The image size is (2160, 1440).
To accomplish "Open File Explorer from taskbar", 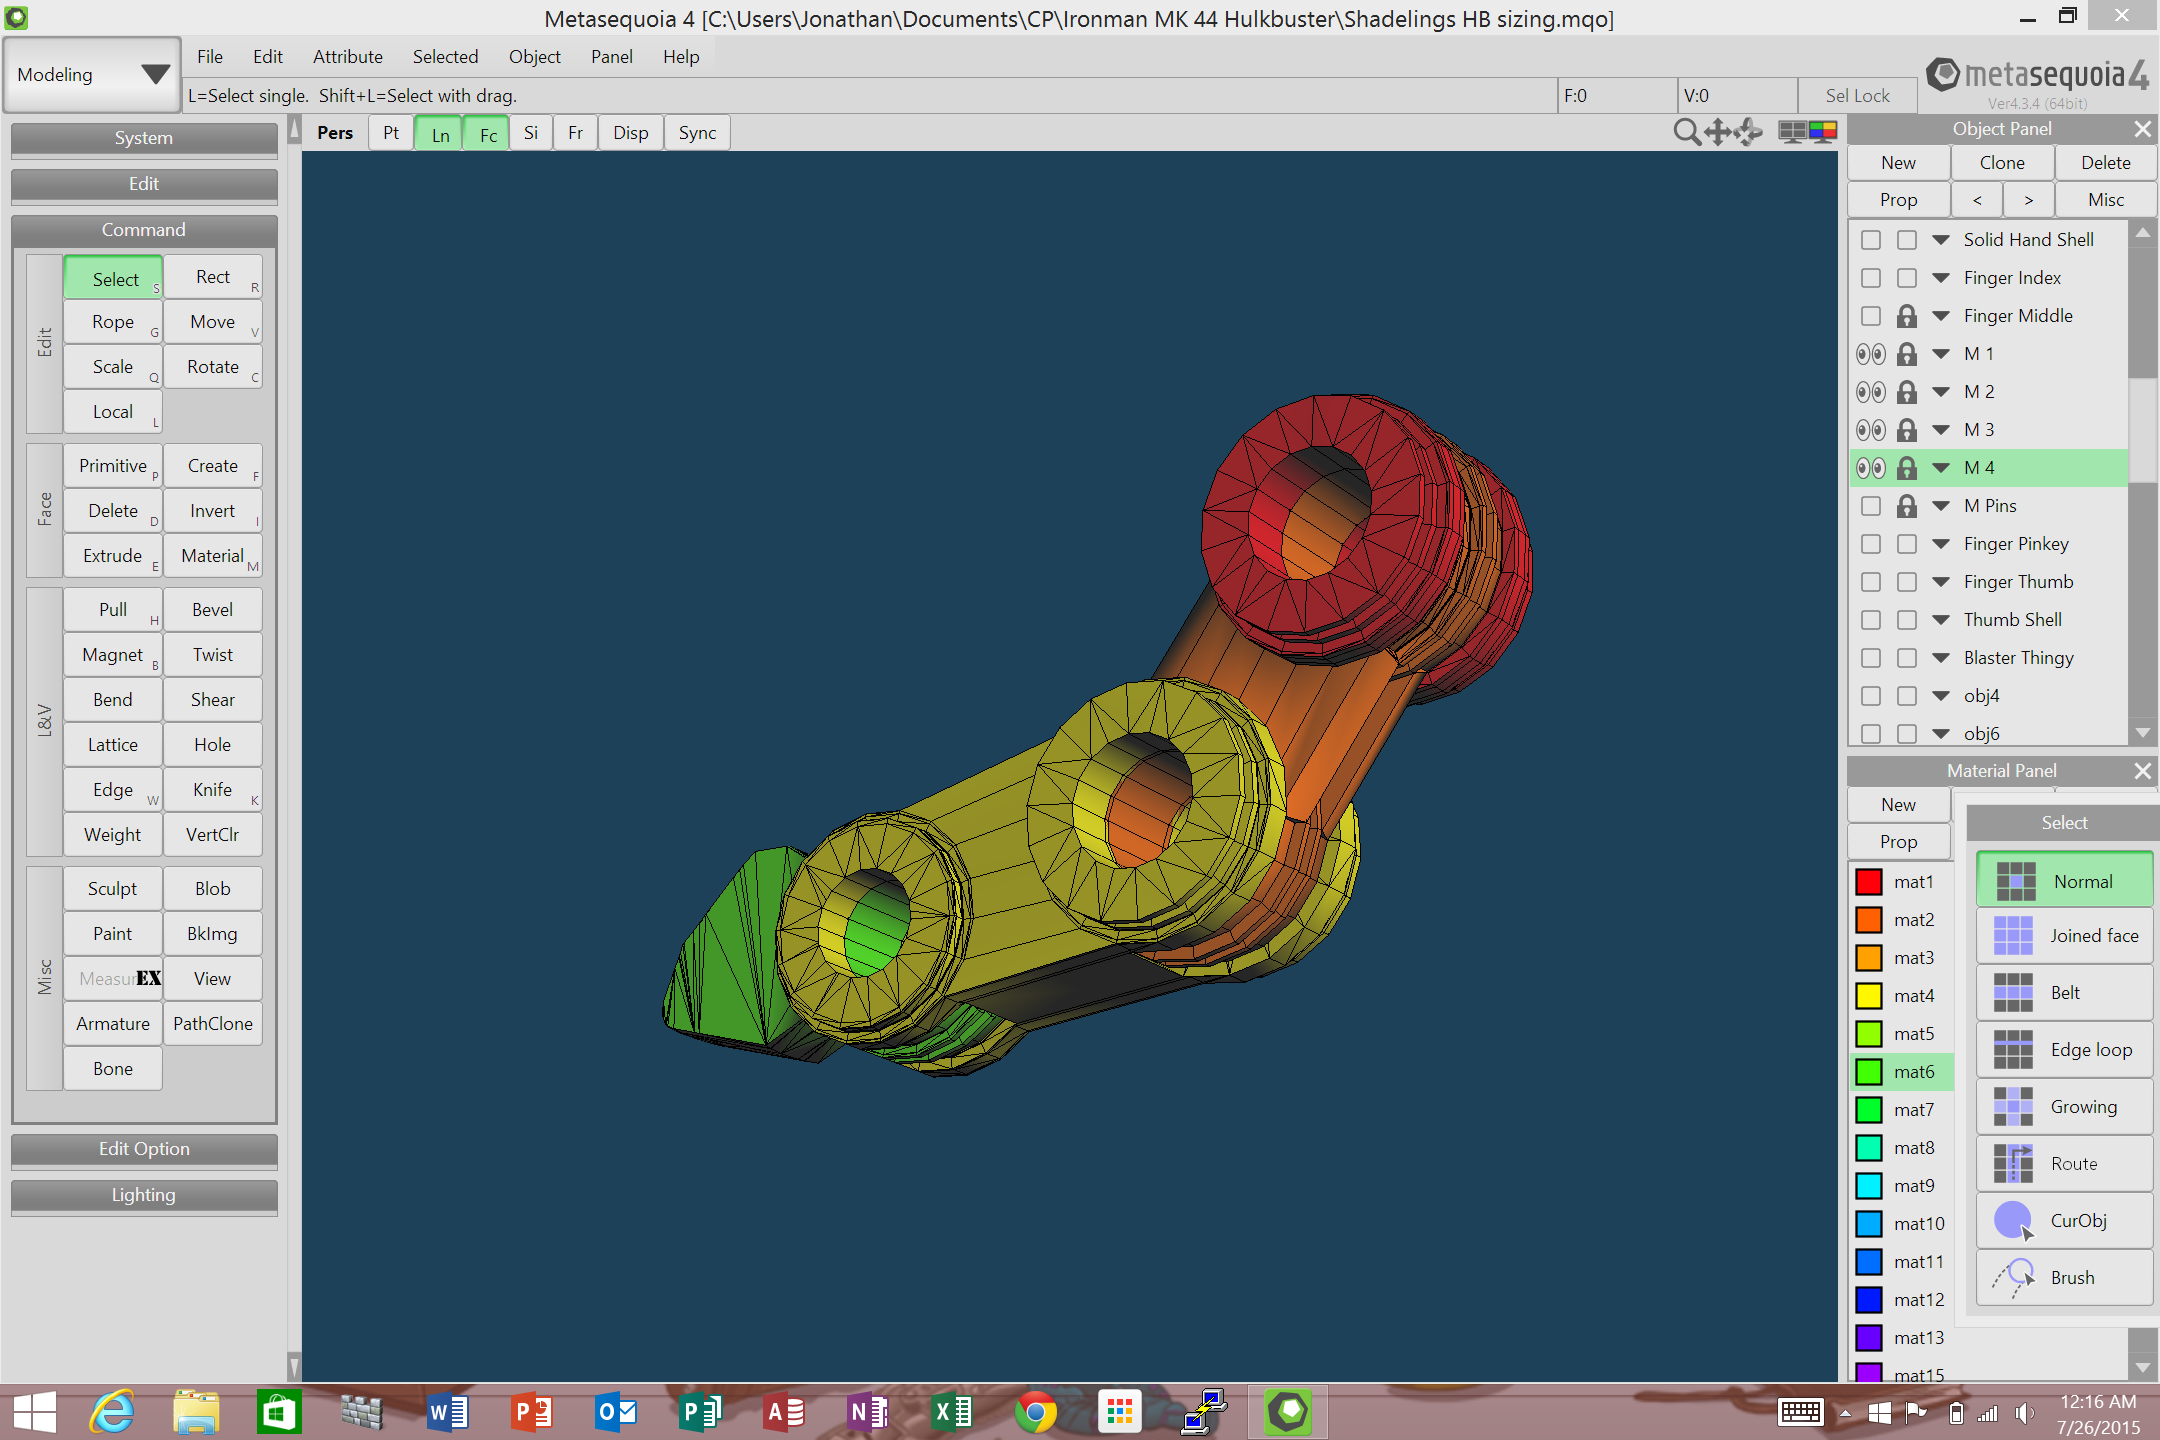I will click(196, 1412).
